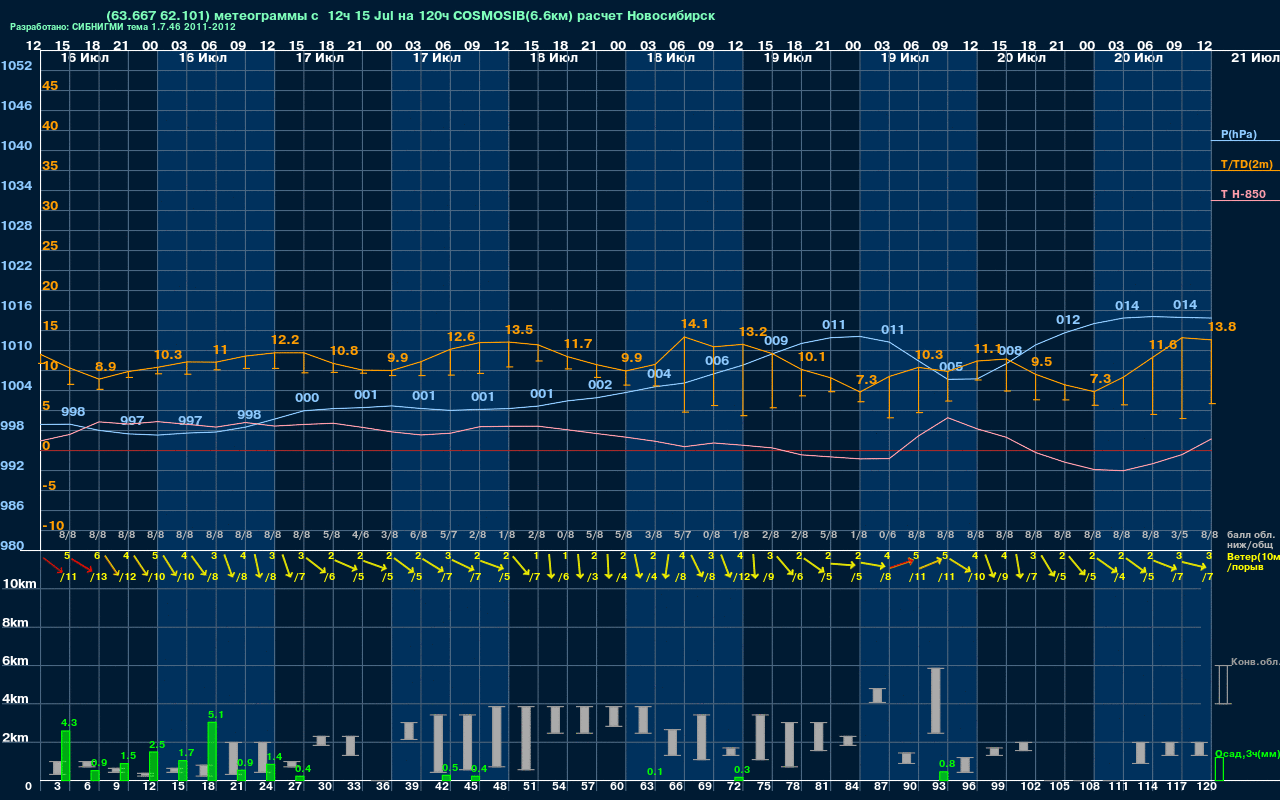Click the Конв.обл. legend label
Image resolution: width=1280 pixels, height=800 pixels.
point(1255,662)
